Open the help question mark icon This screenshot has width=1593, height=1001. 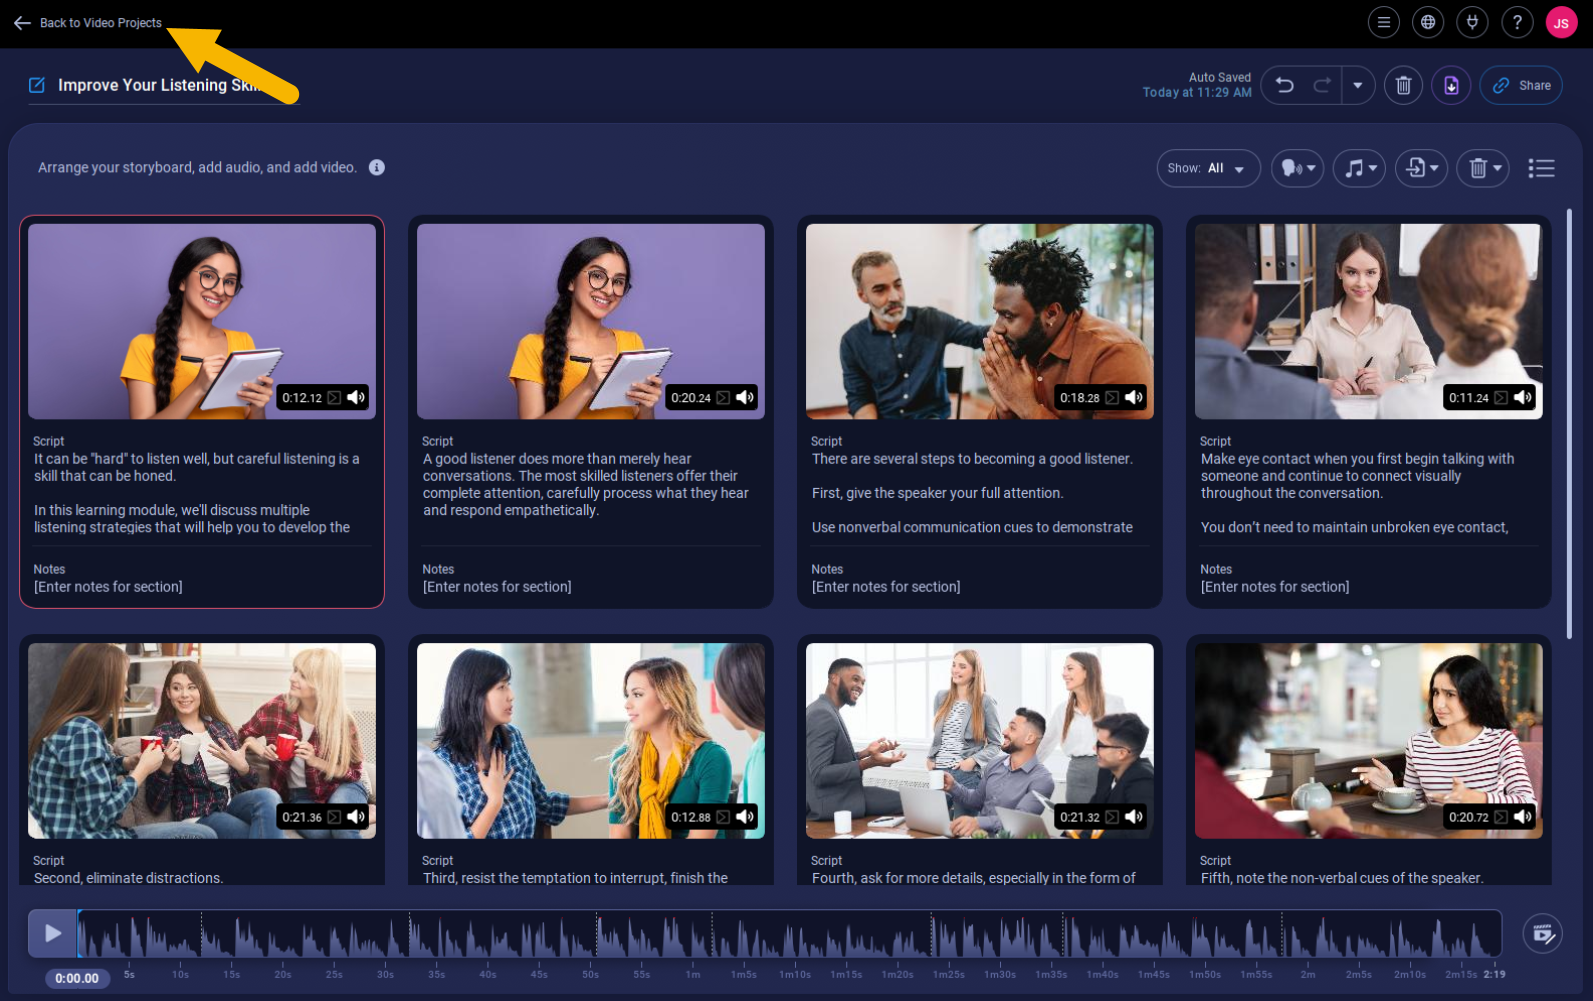coord(1517,22)
